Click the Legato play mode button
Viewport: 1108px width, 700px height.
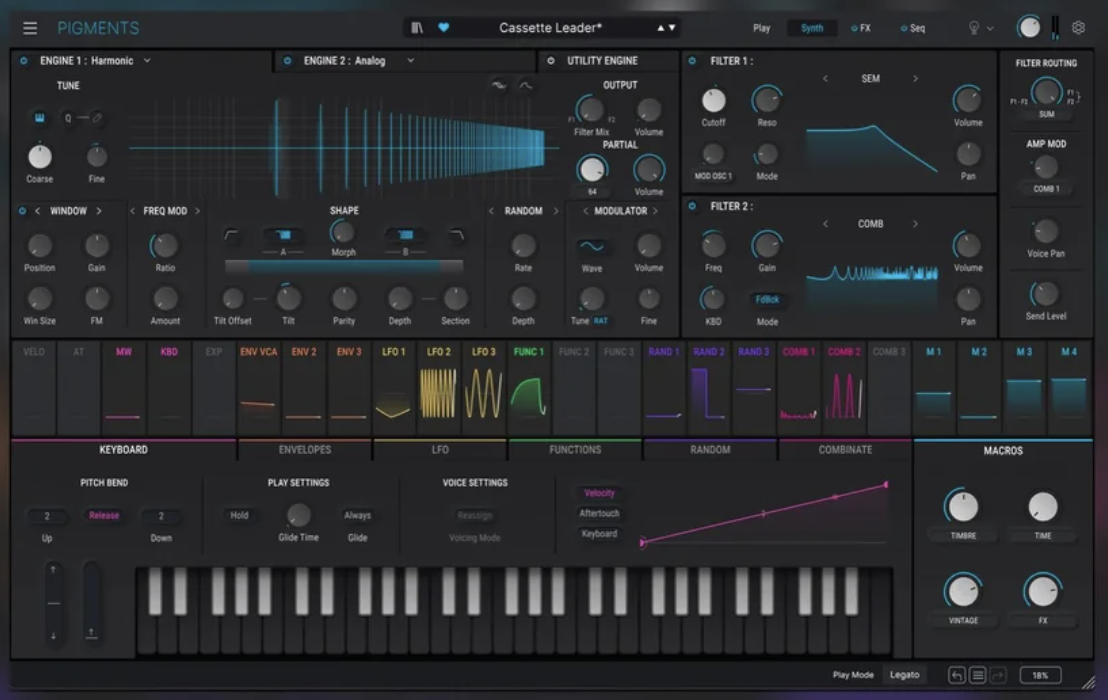coord(904,675)
